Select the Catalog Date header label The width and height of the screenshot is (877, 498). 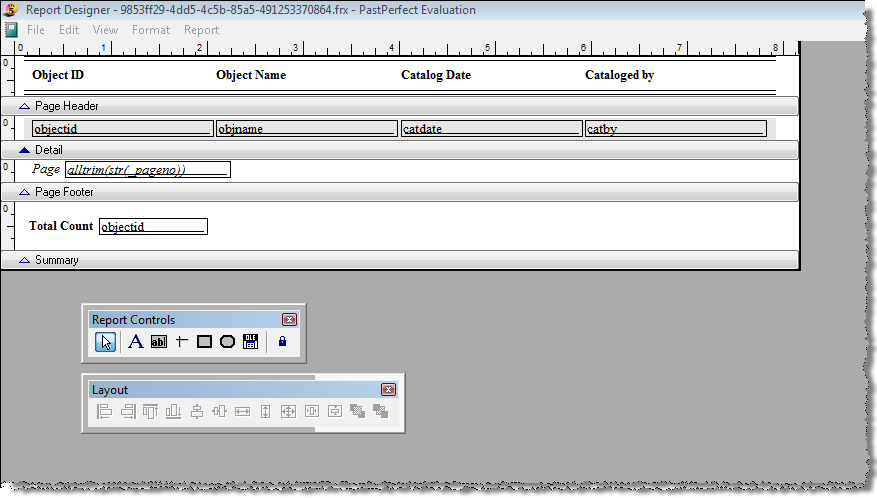tap(436, 75)
